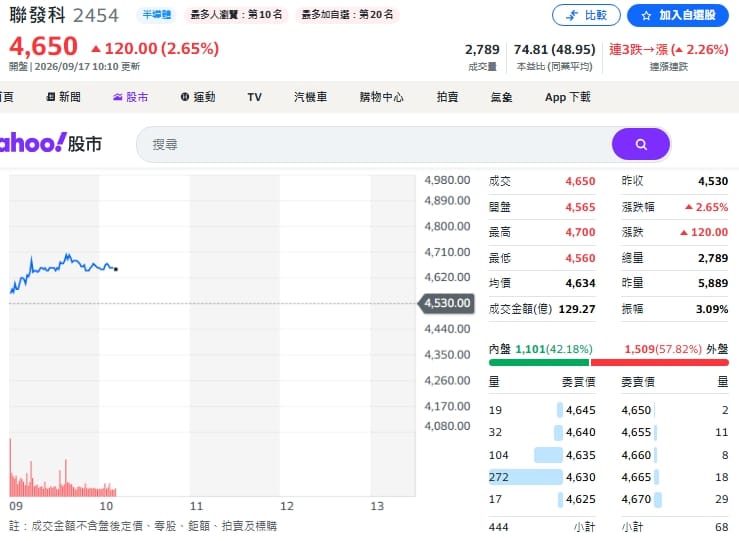Open the 拍賣 auction tab
This screenshot has height=541, width=739.
[x=447, y=97]
